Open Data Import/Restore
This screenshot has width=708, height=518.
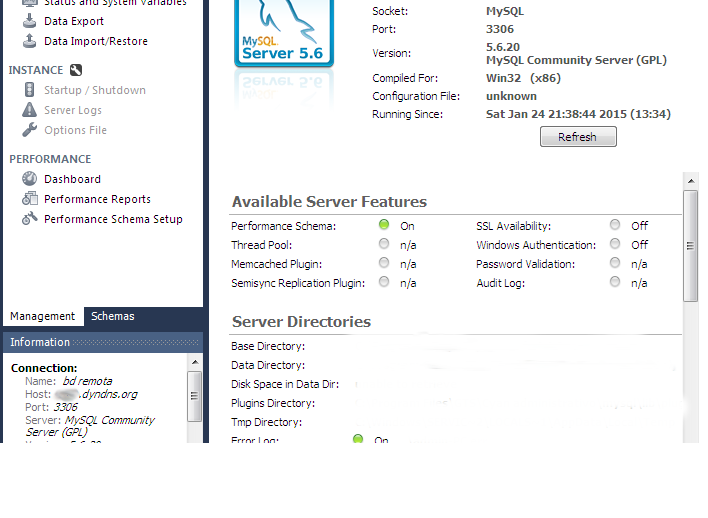(x=96, y=41)
